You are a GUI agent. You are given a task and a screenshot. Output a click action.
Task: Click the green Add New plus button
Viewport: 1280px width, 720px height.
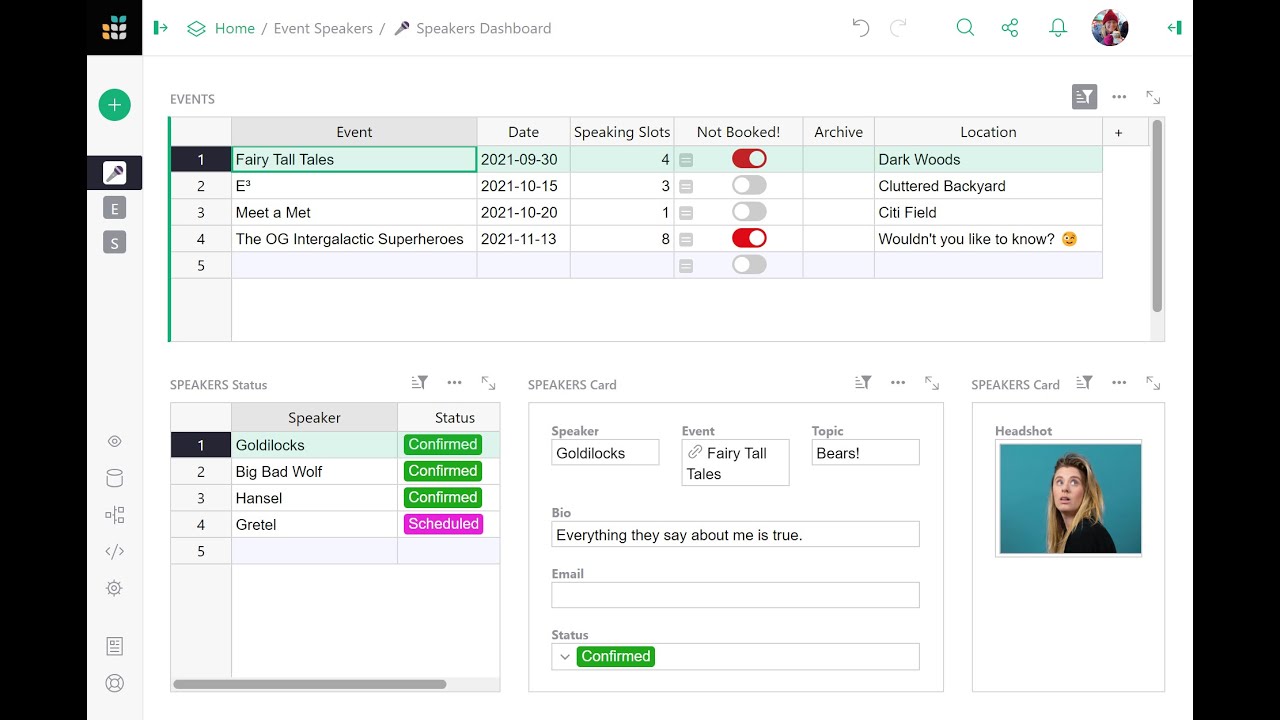115,105
